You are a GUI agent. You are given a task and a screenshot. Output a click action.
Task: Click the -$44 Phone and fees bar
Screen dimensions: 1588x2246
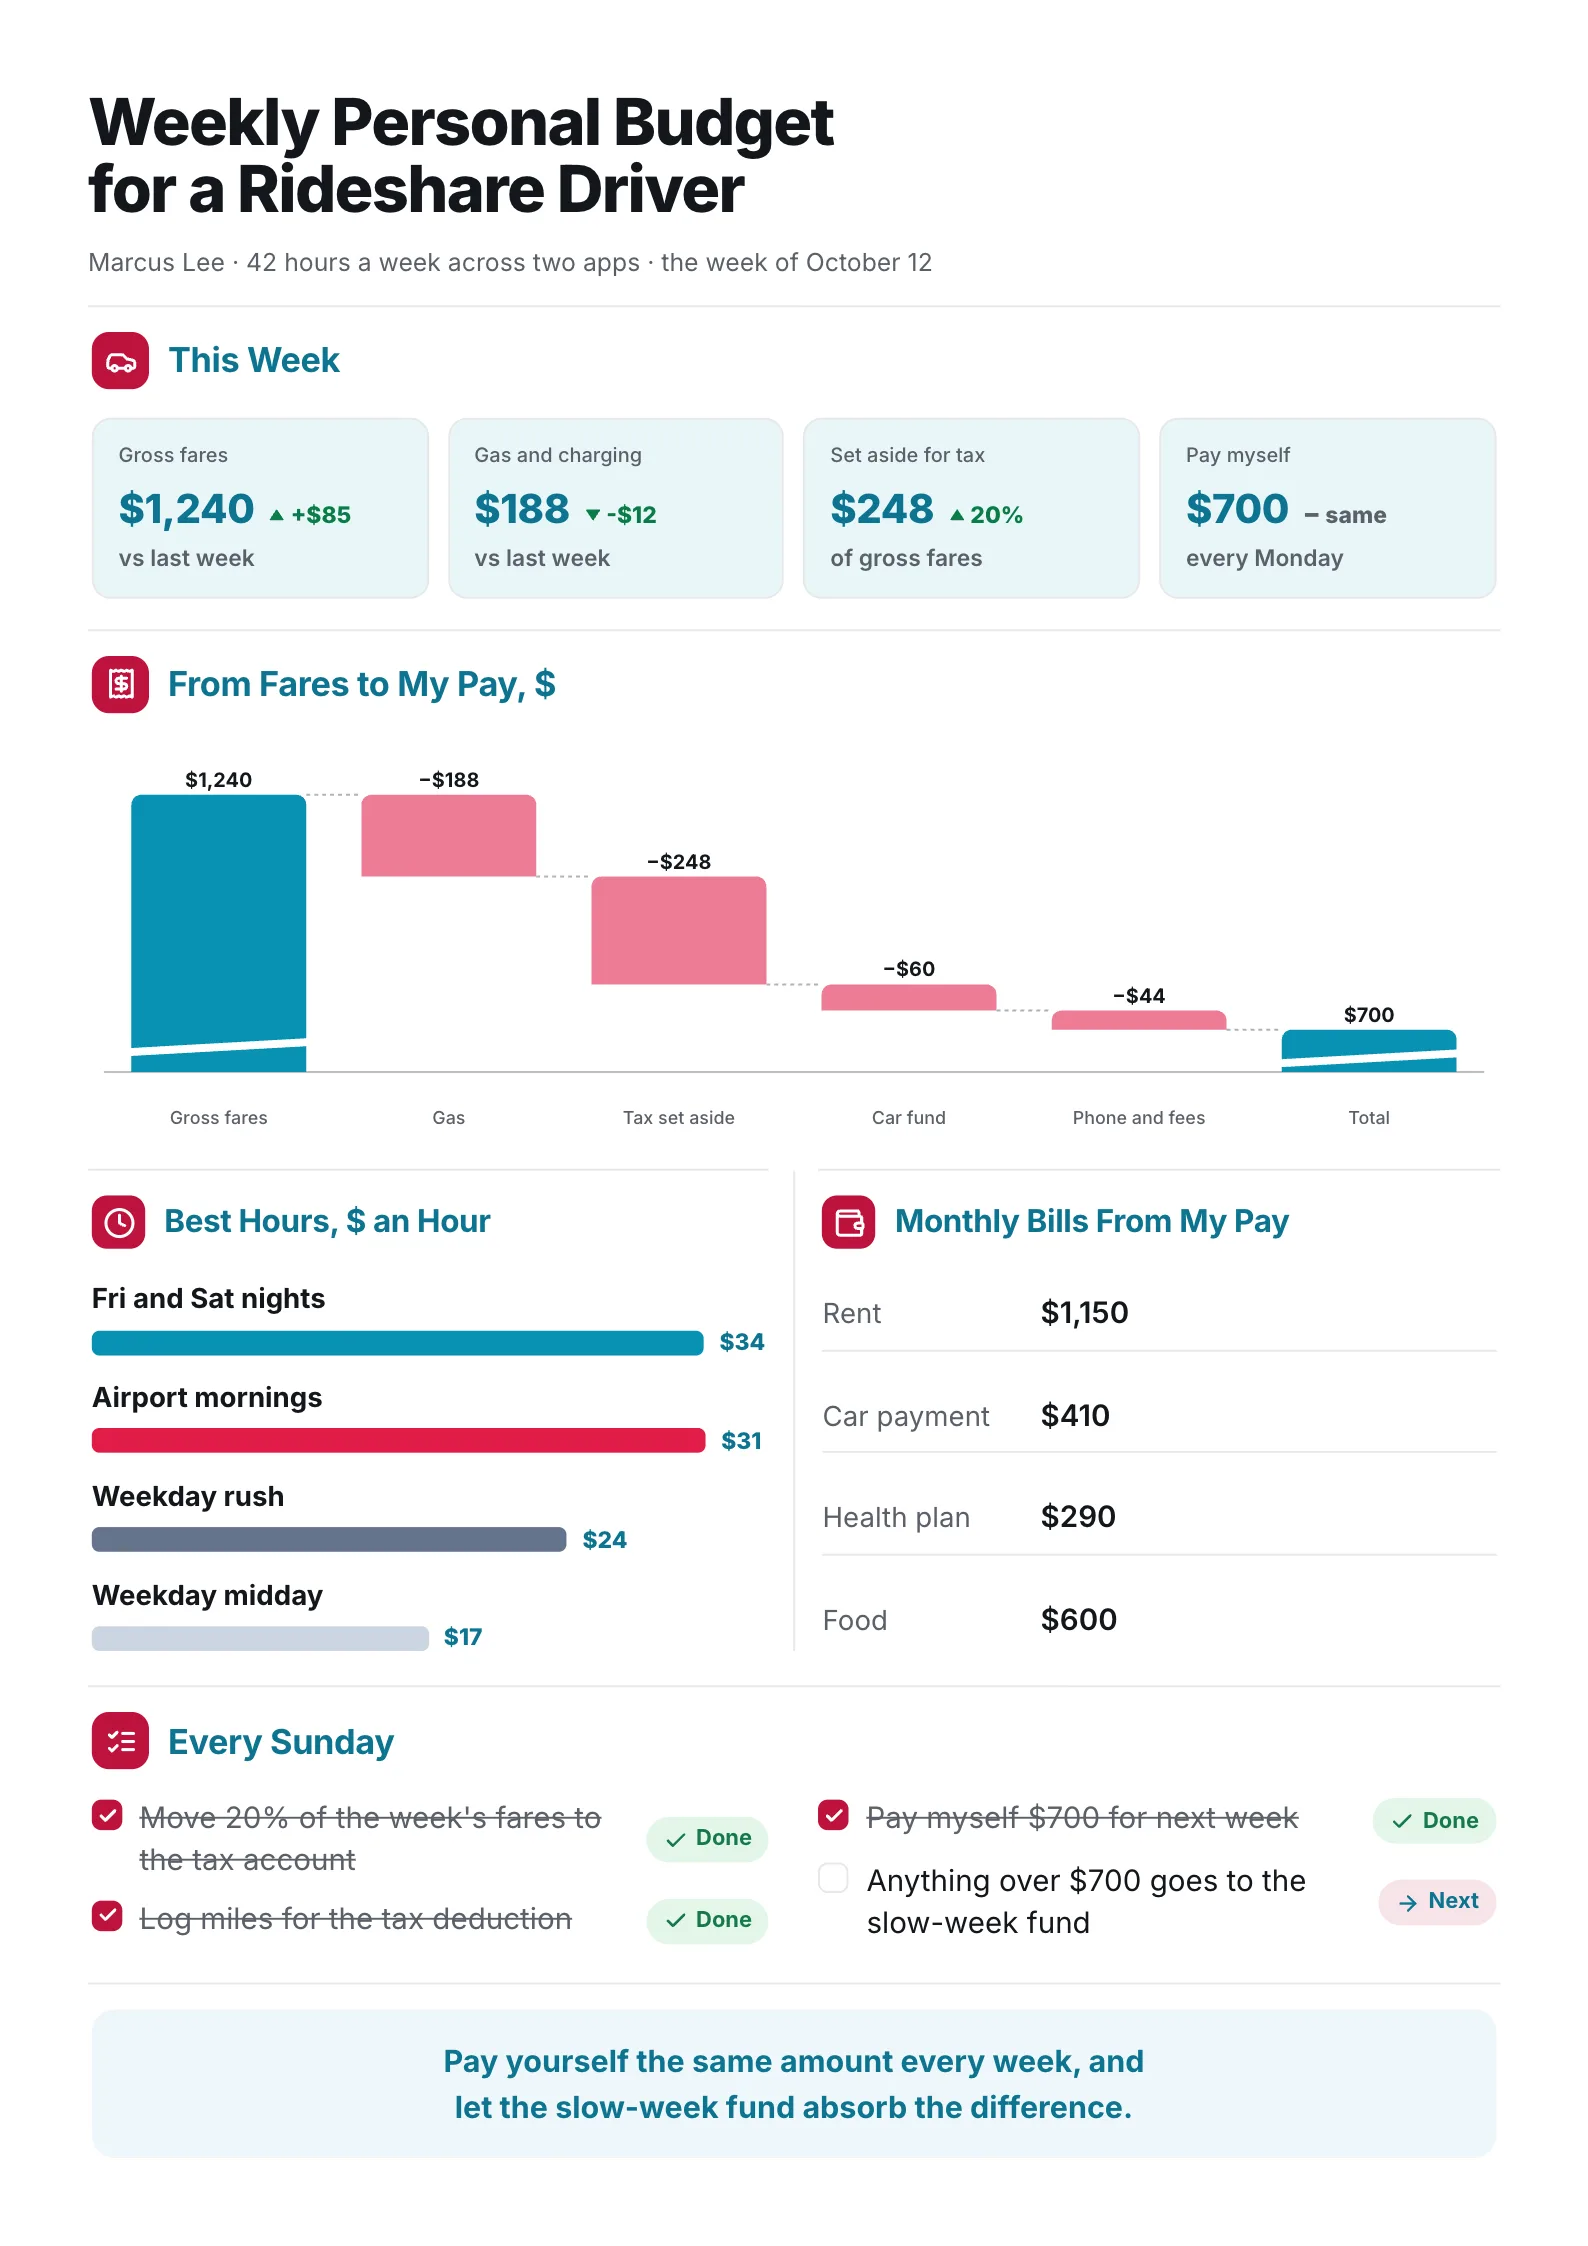tap(1139, 1020)
